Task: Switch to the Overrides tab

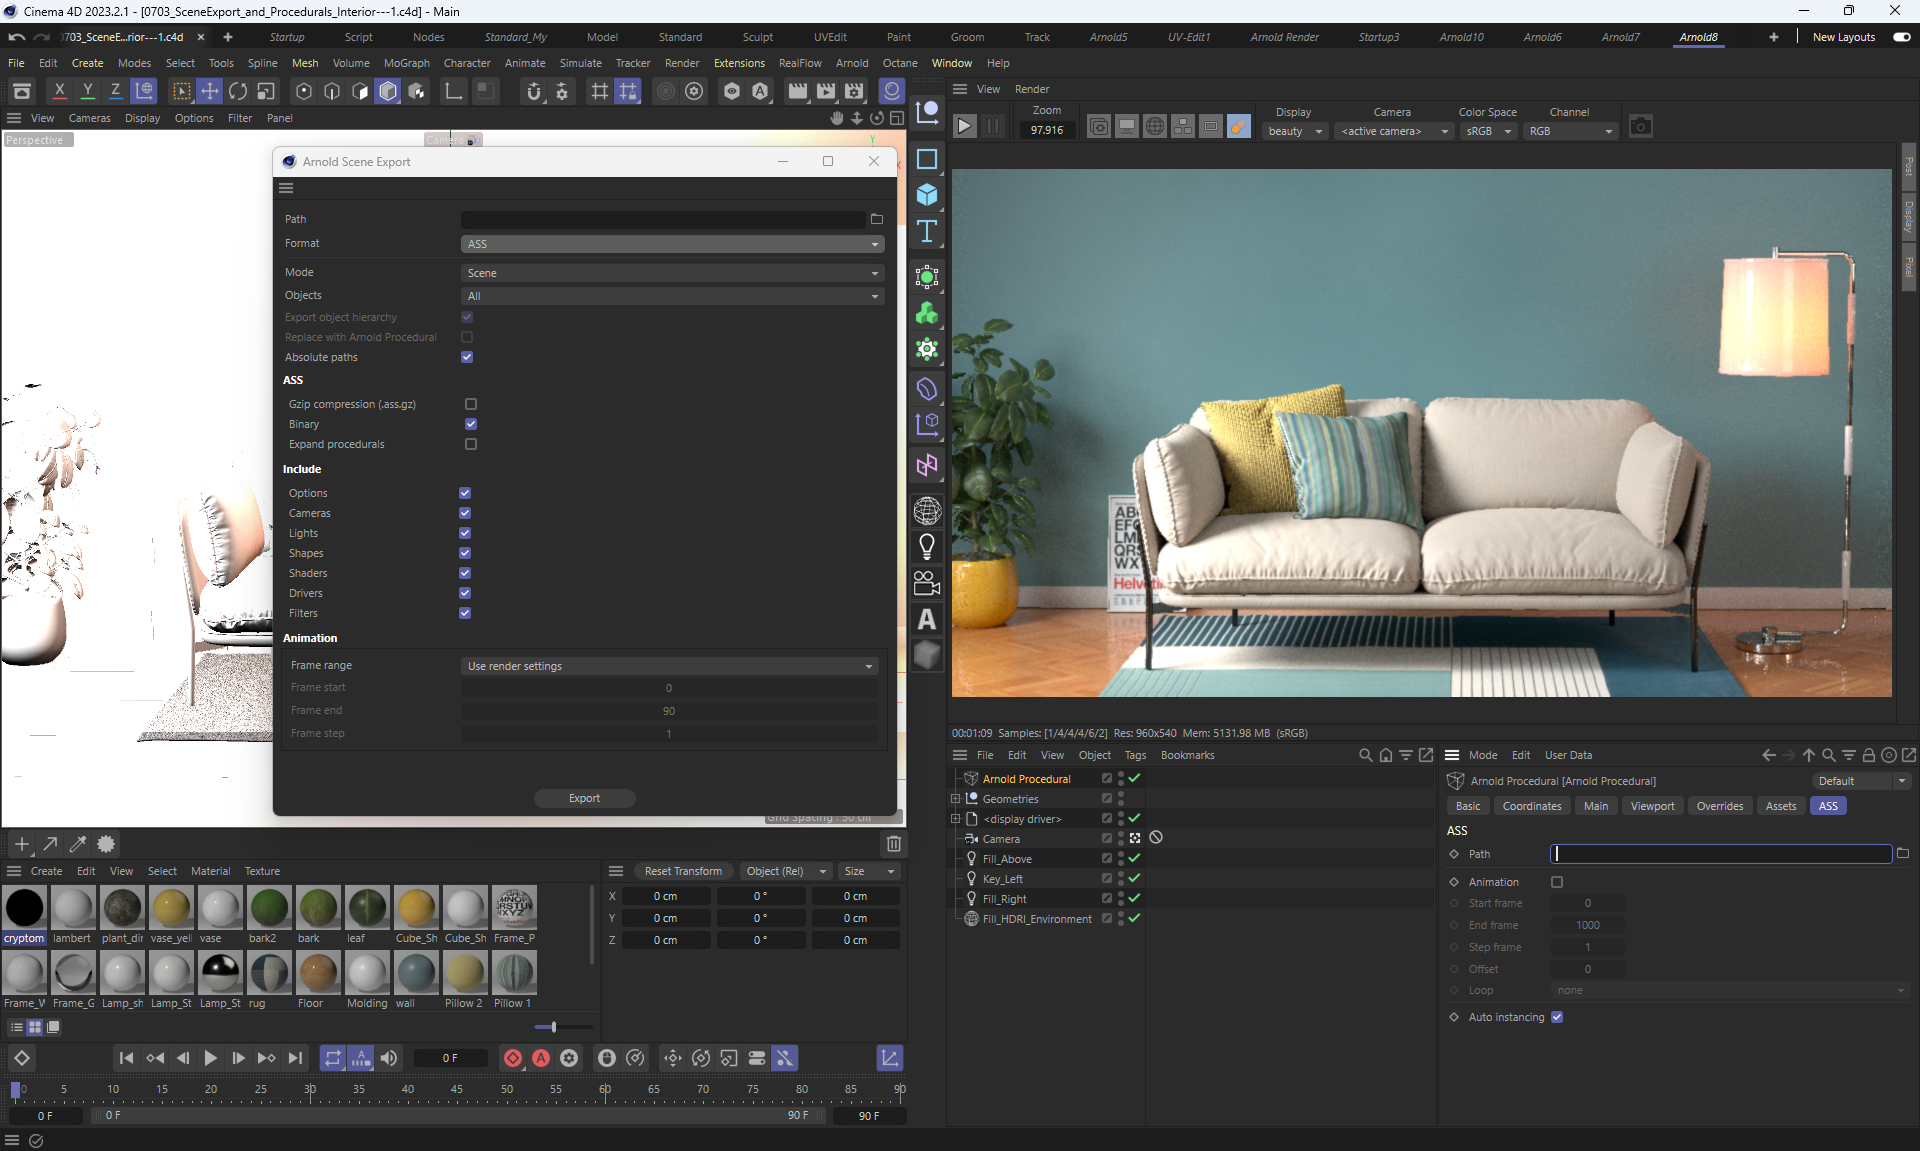Action: coord(1719,806)
